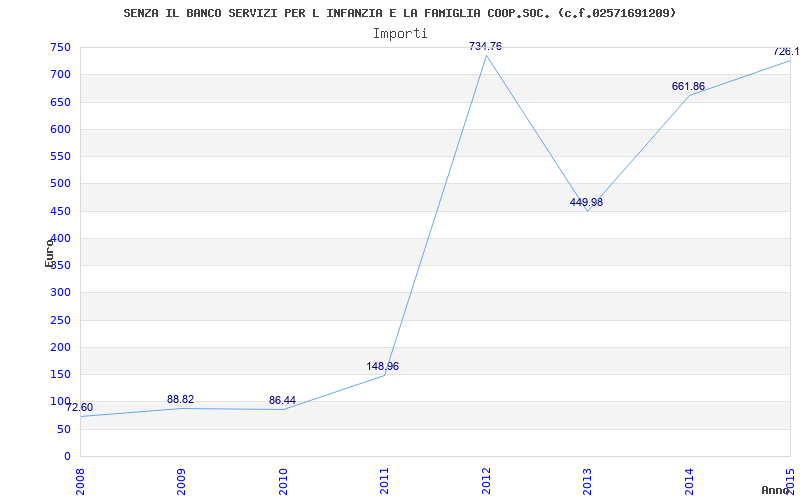Click x-axis year 2008
Image resolution: width=800 pixels, height=500 pixels.
click(81, 481)
